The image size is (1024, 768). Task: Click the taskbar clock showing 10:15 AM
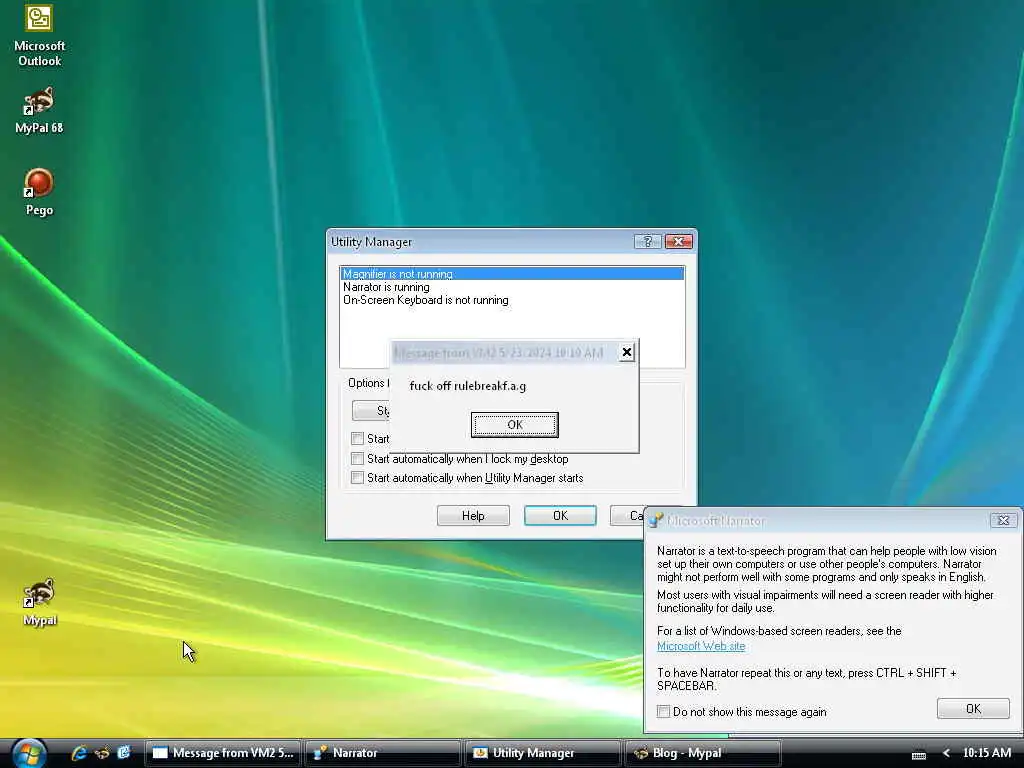coord(987,753)
